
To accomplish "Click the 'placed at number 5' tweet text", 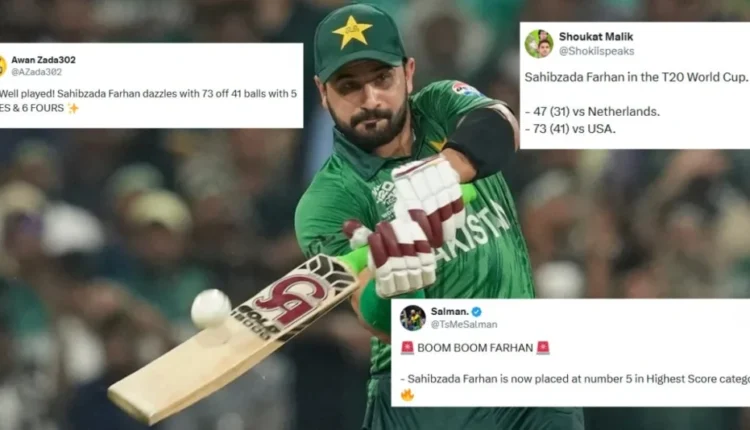I will coord(575,379).
